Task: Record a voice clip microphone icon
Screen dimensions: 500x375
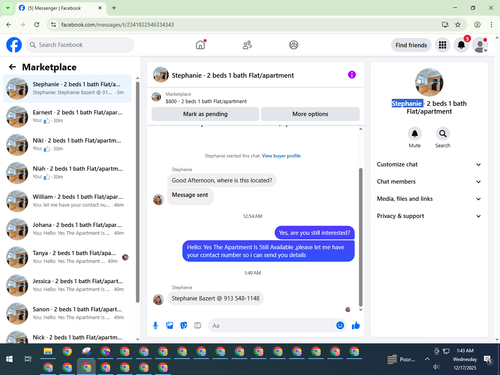Action: tap(155, 325)
